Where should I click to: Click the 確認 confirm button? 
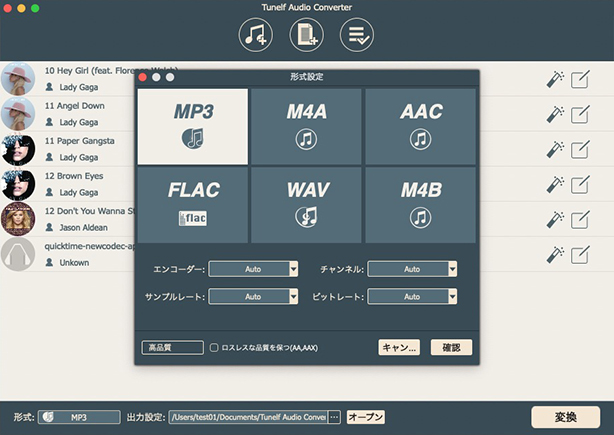point(451,347)
